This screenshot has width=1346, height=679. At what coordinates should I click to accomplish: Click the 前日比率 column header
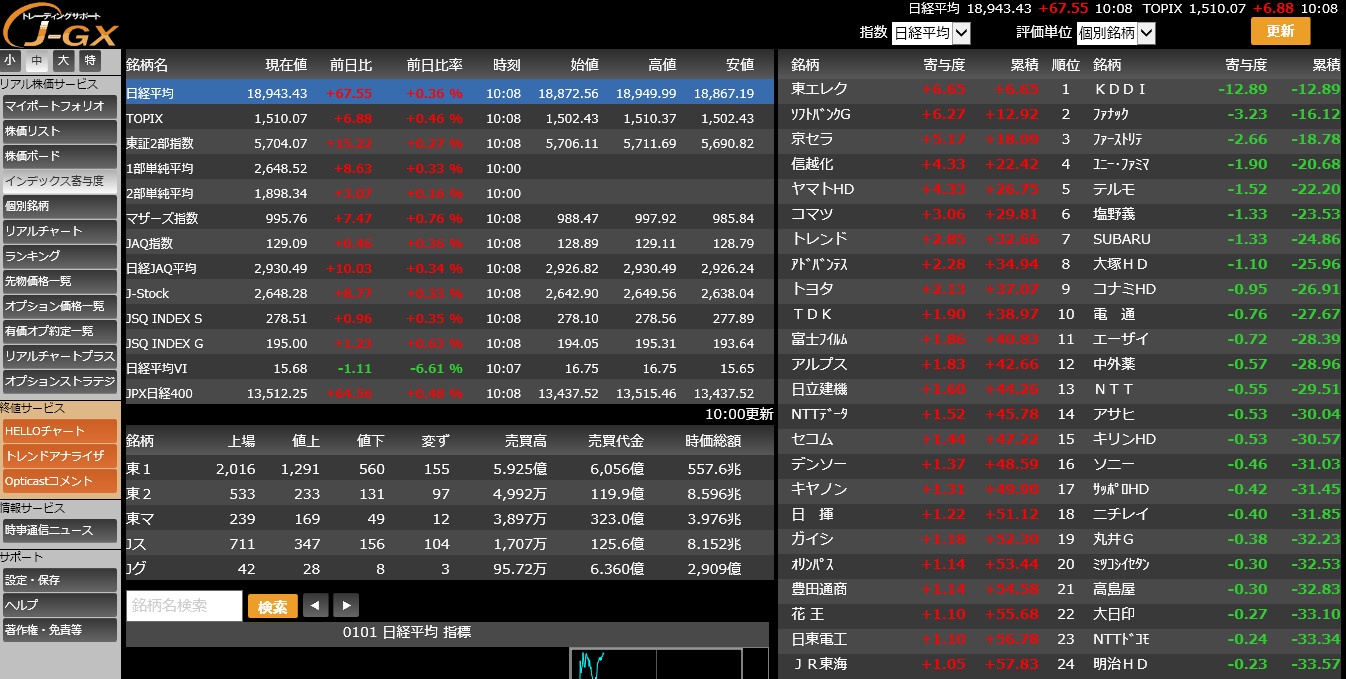click(434, 65)
